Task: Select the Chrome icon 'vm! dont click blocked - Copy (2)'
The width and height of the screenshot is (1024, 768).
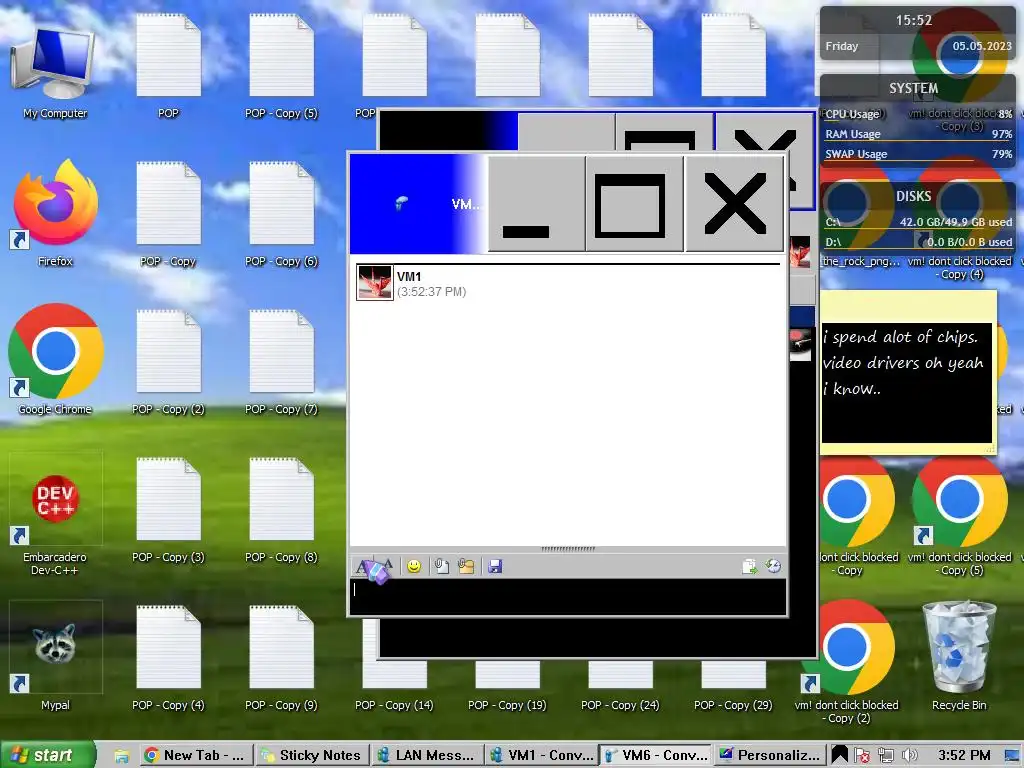Action: click(846, 662)
